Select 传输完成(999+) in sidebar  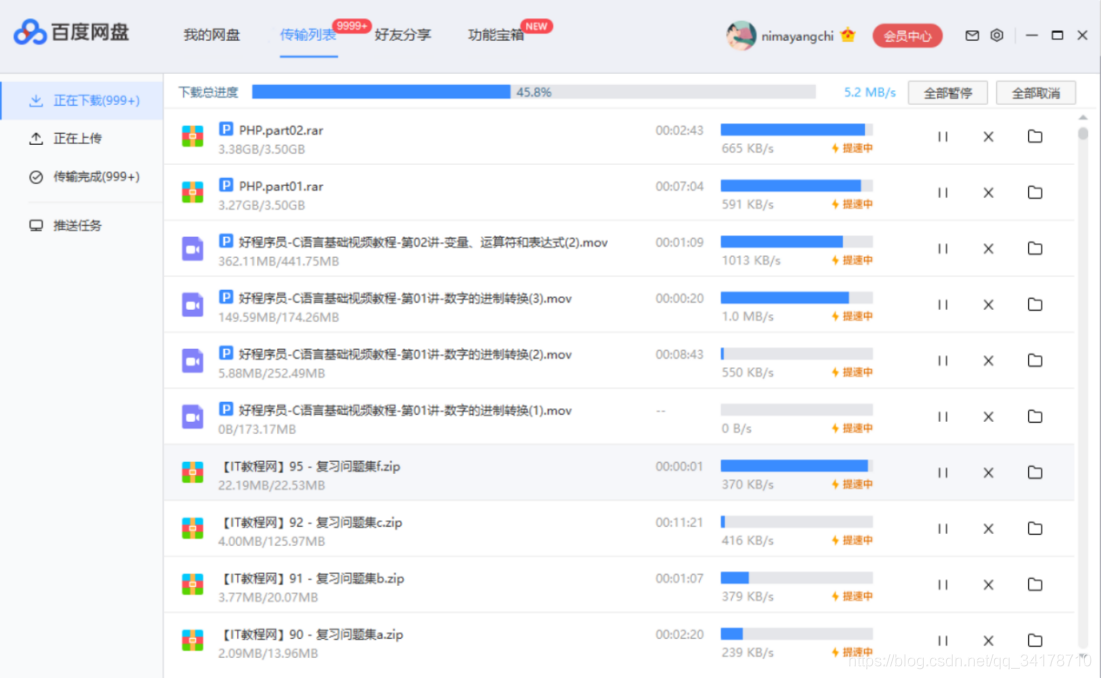(x=83, y=177)
